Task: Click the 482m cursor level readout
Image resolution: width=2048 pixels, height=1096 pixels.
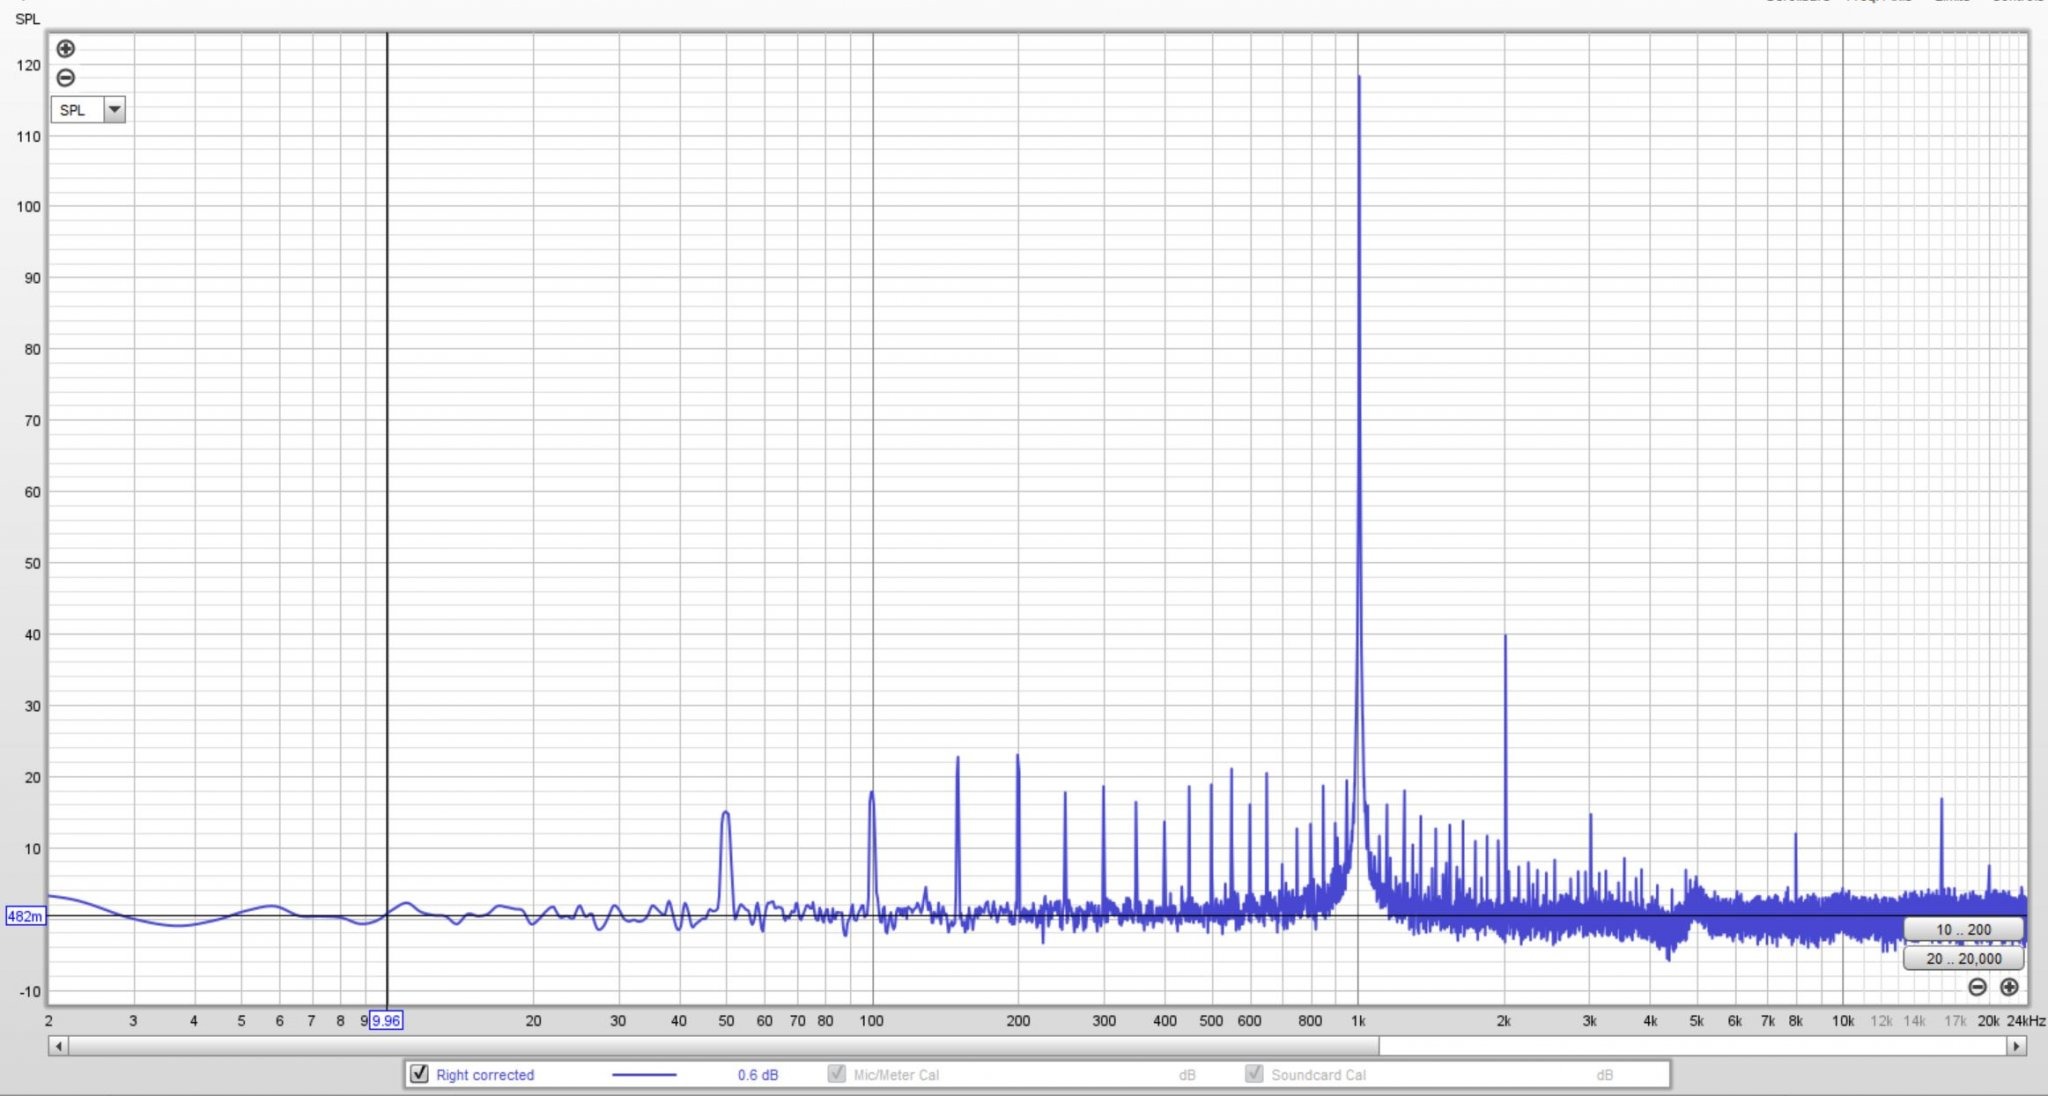Action: click(x=25, y=916)
